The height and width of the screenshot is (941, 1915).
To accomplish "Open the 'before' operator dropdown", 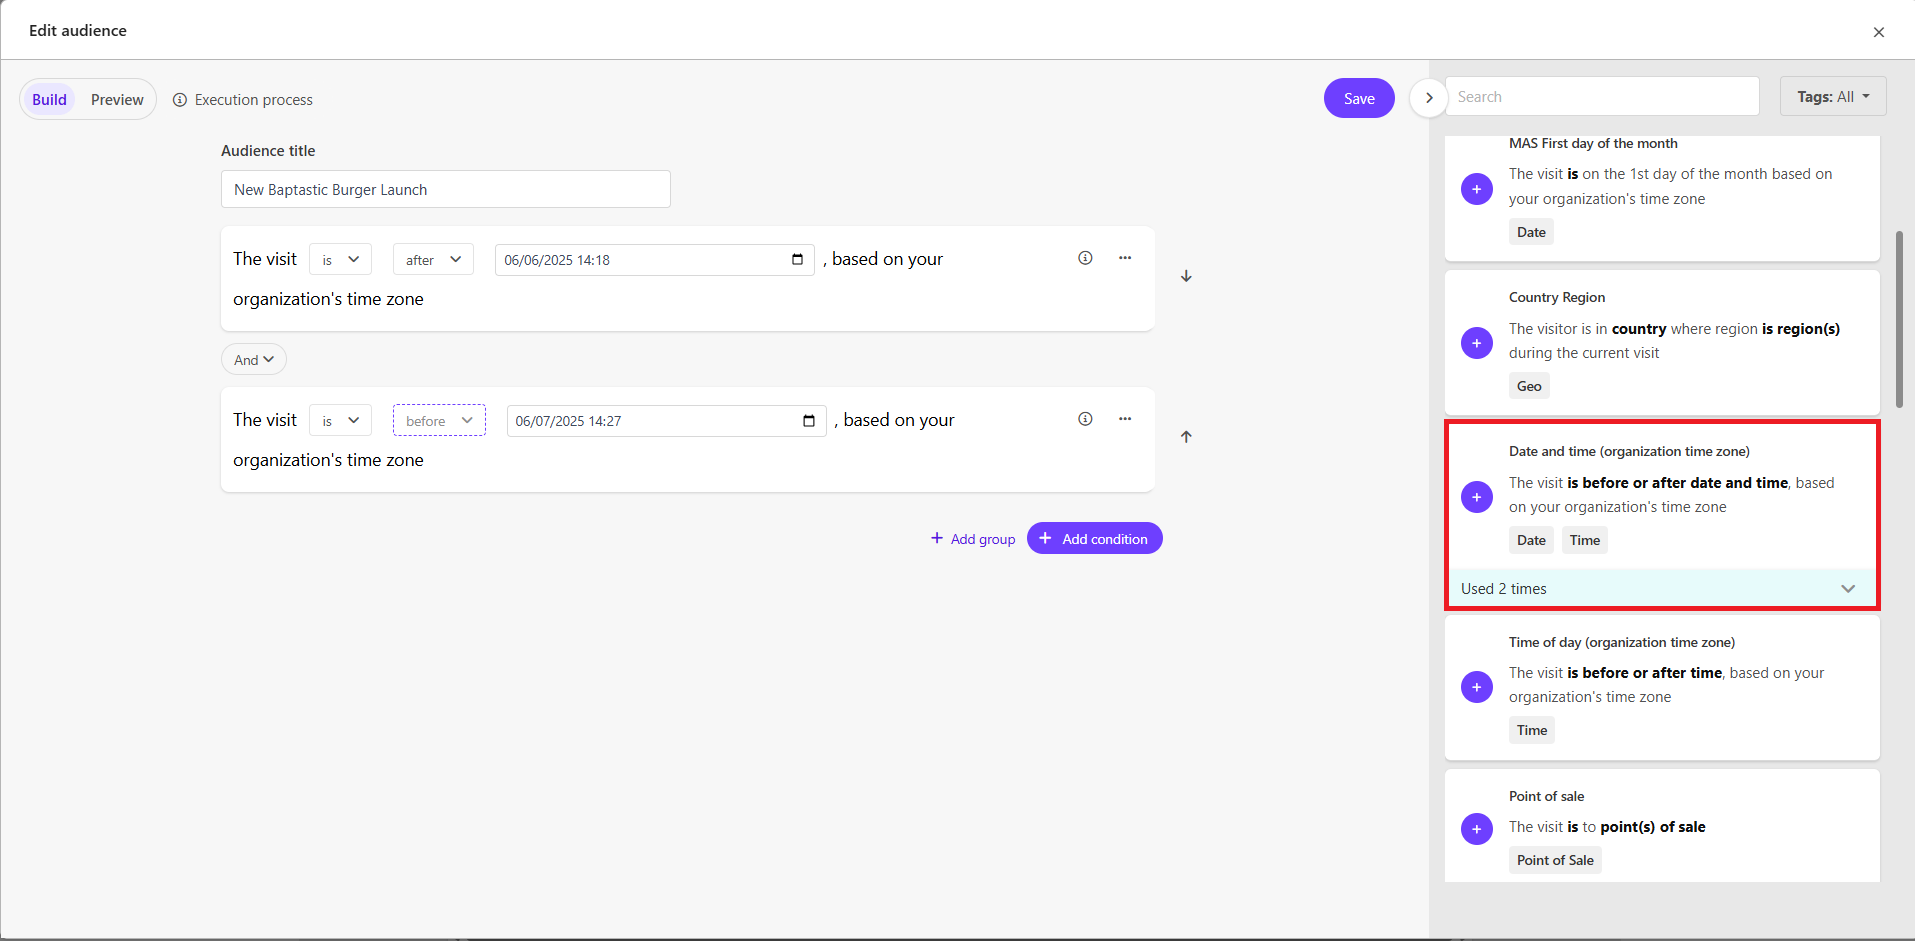I will click(439, 421).
